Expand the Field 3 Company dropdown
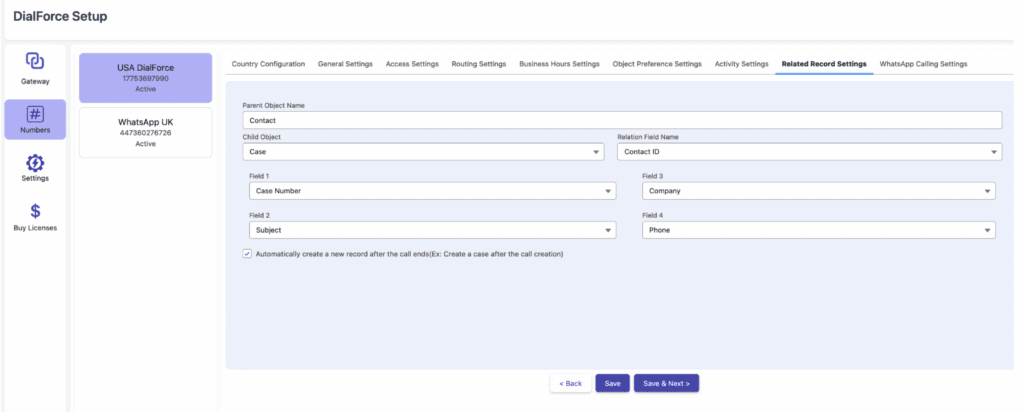The height and width of the screenshot is (412, 1024). [x=818, y=191]
